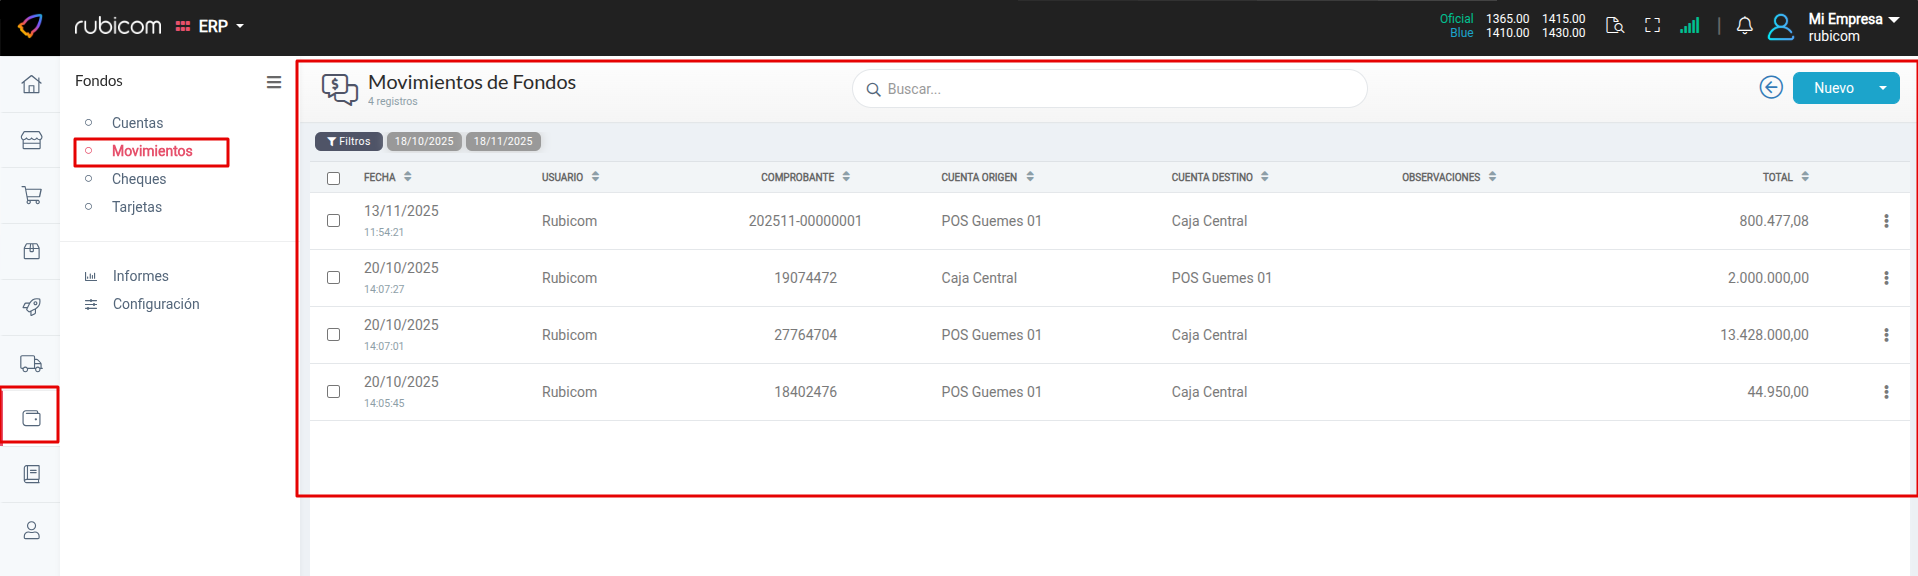
Task: Click the Filtros button
Action: click(348, 142)
